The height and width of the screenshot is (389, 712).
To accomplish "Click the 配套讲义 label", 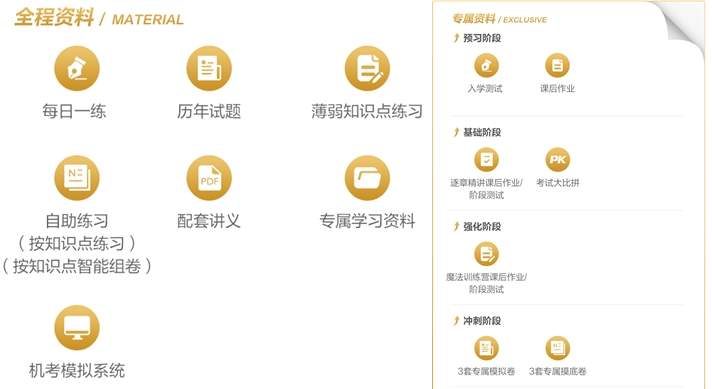I will coord(209,221).
